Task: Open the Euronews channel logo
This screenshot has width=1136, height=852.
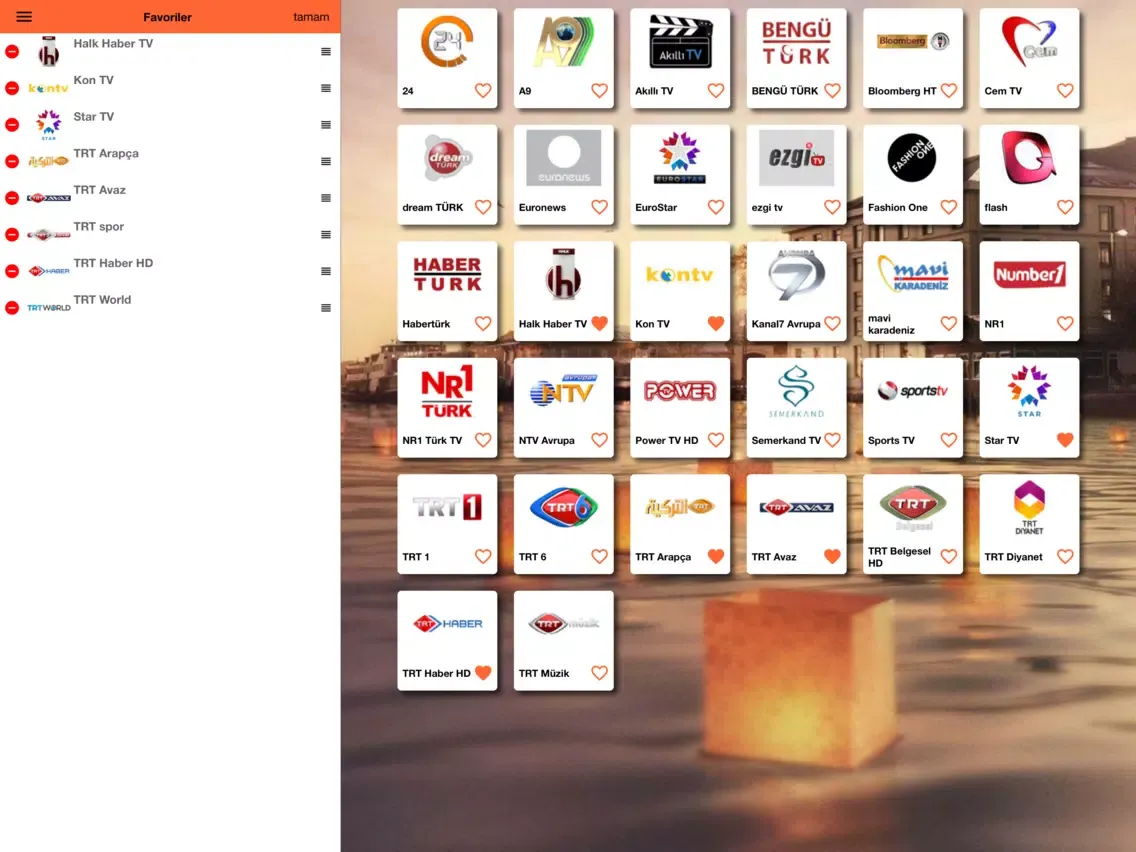Action: click(564, 158)
